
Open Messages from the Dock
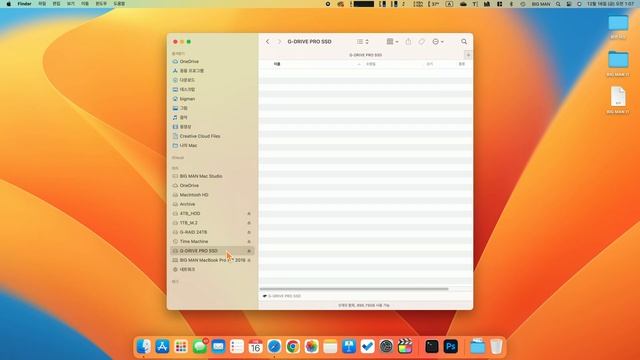tap(200, 347)
